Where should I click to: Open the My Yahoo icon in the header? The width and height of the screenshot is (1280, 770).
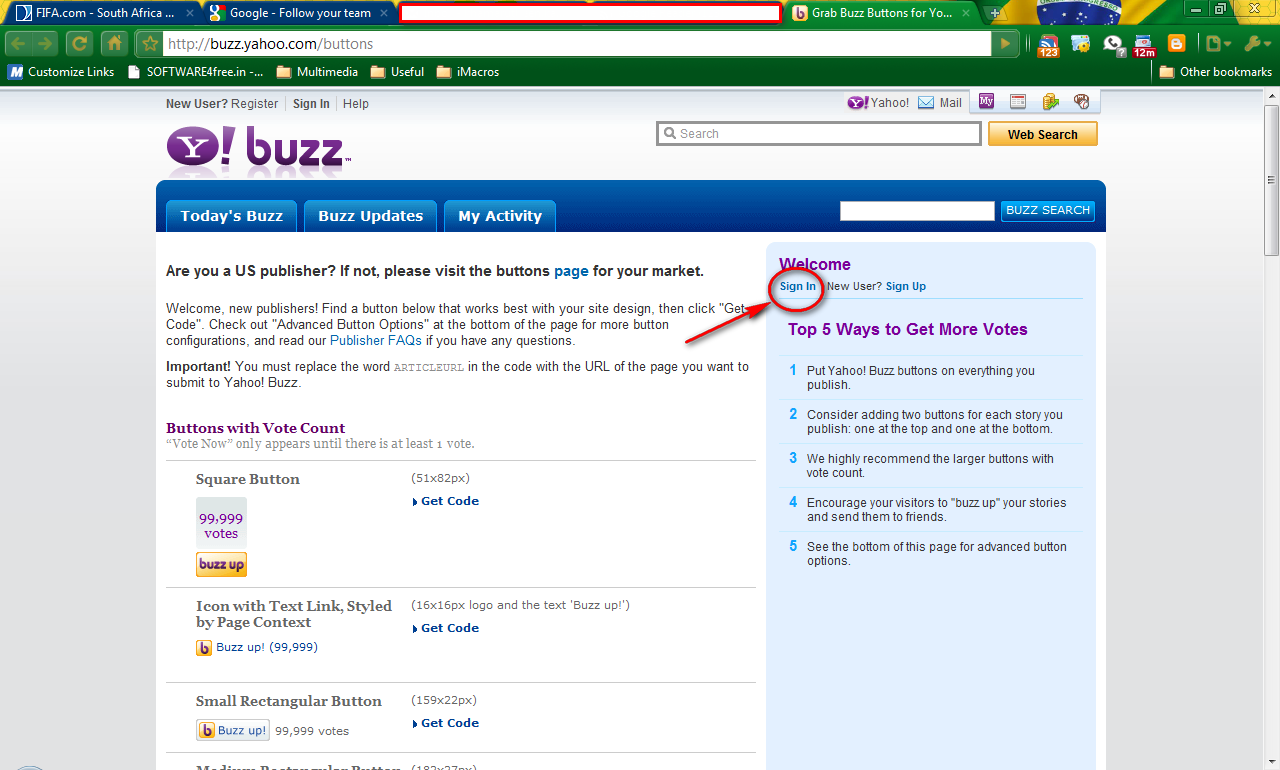point(986,100)
